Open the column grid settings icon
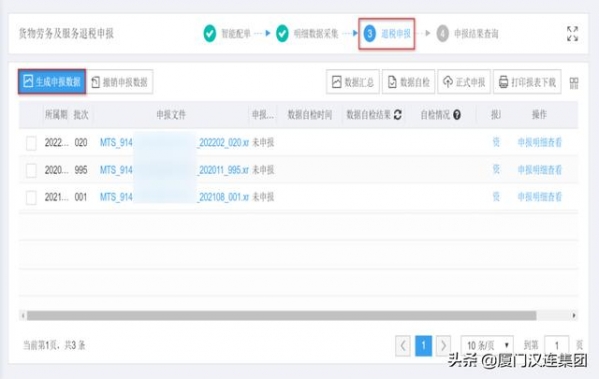599x379 pixels. click(x=574, y=83)
